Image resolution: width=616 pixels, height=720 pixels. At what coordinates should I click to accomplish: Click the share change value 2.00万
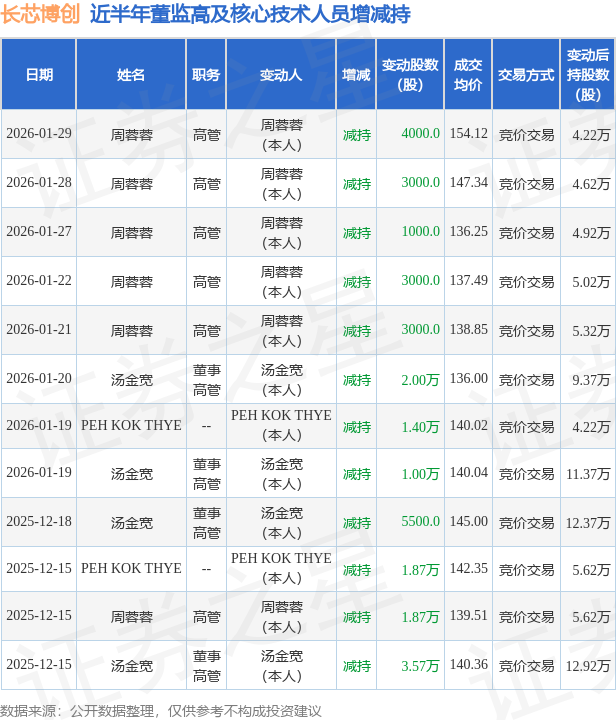(420, 380)
